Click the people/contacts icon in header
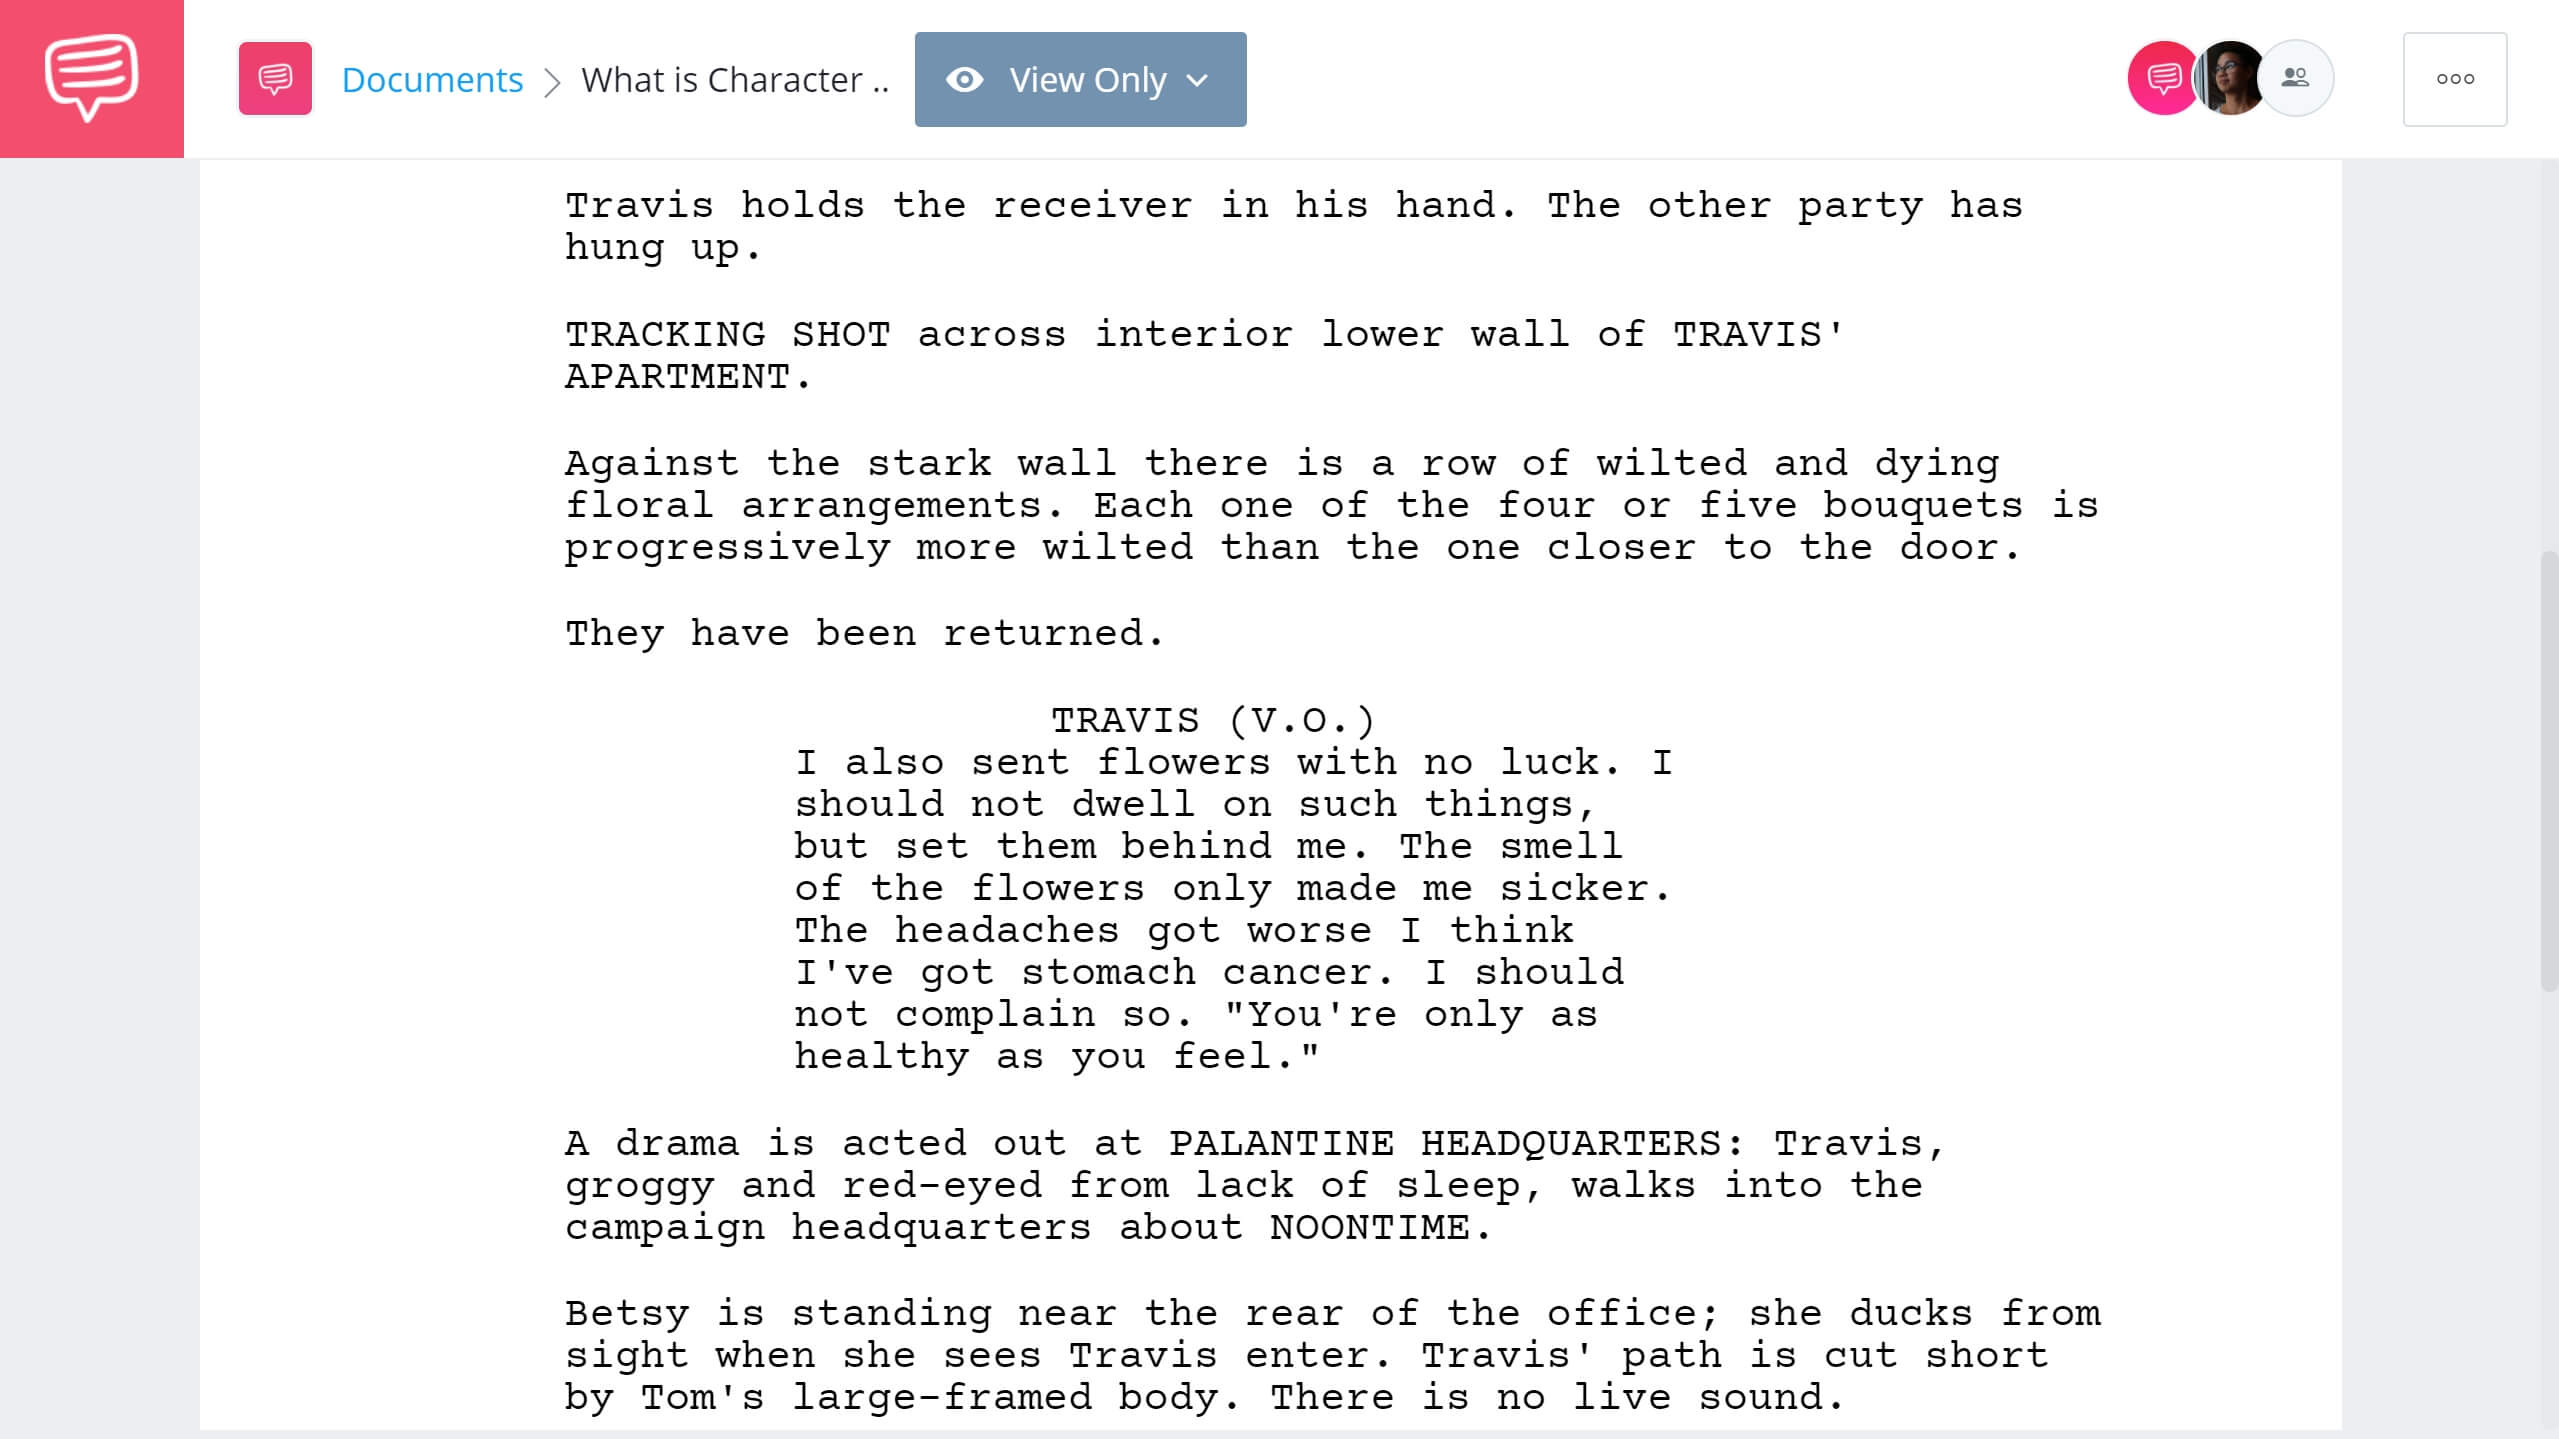This screenshot has height=1439, width=2559. (2294, 79)
